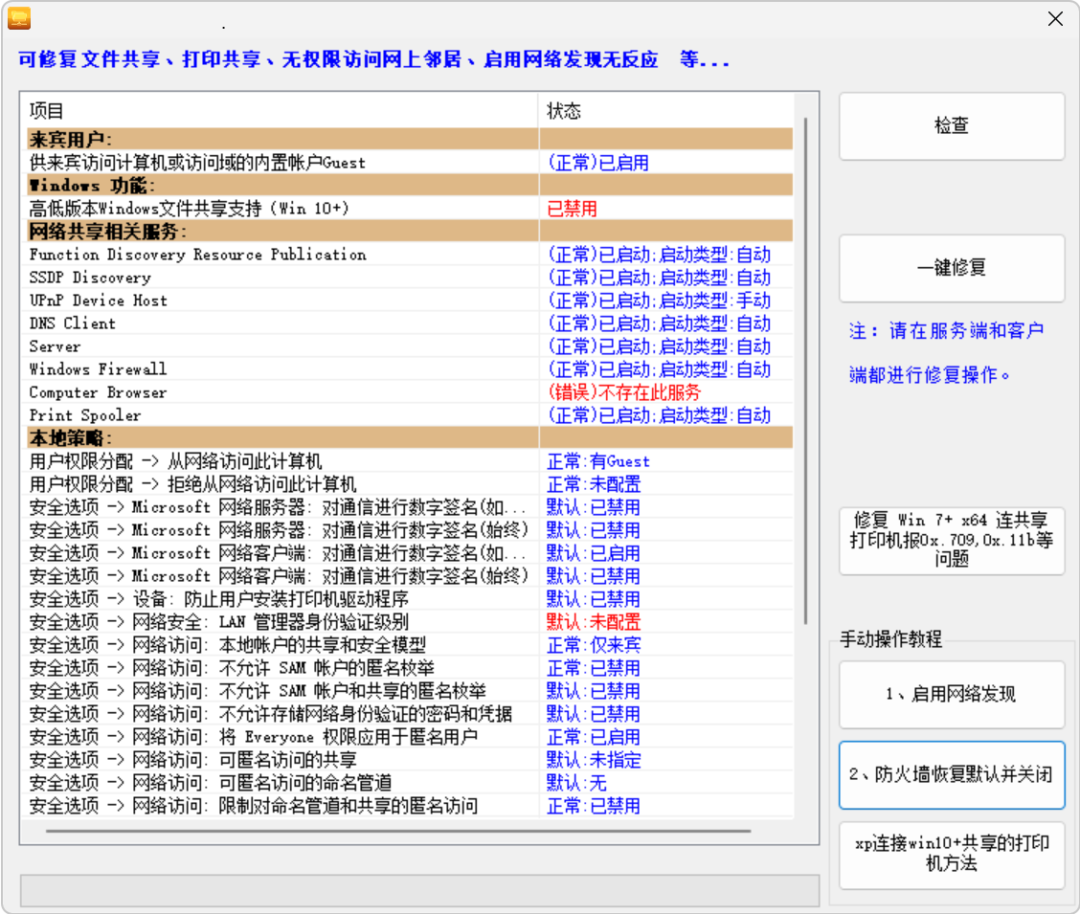Select 将 Everyone 权限应用于匿名用户 row
1080x914 pixels.
click(x=411, y=736)
